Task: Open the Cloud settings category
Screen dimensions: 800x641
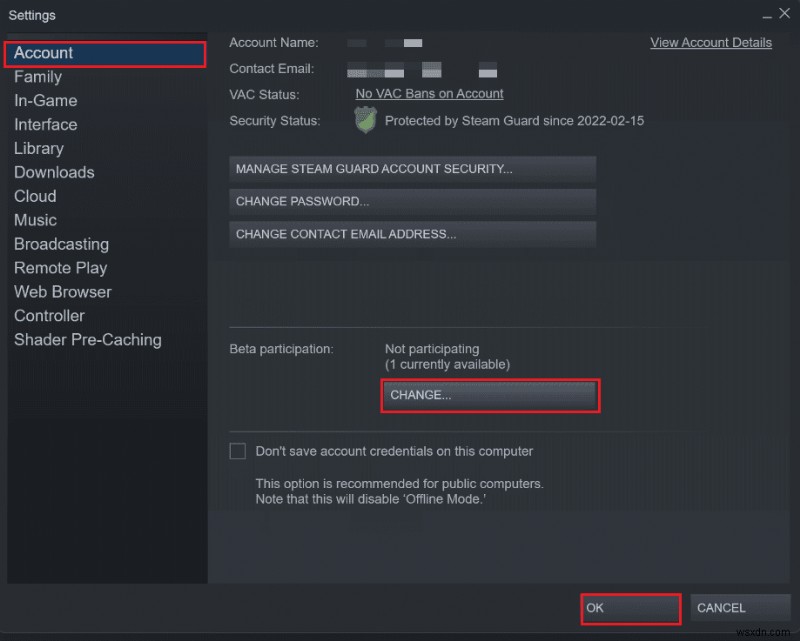Action: (35, 196)
